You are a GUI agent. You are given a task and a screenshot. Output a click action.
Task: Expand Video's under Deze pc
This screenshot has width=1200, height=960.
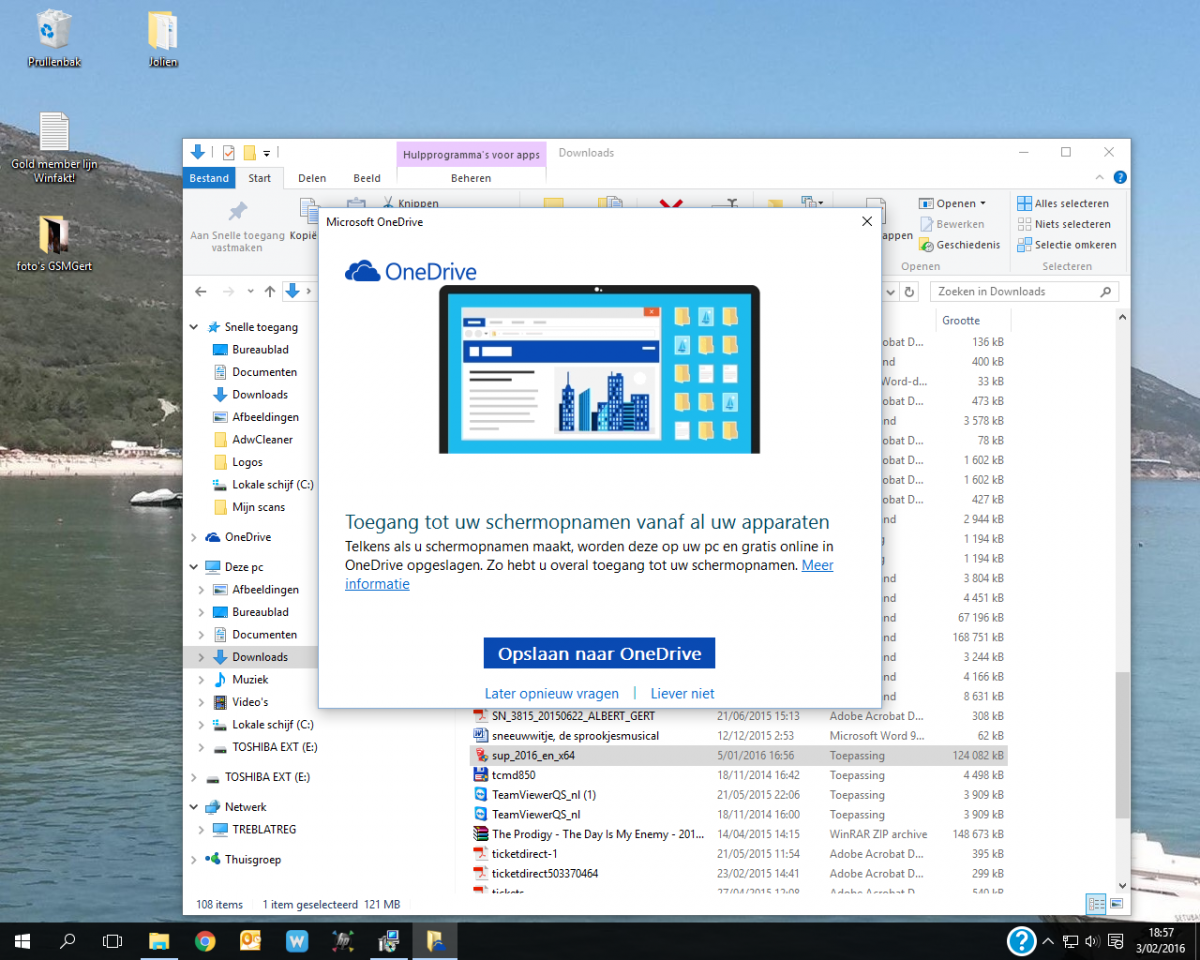(201, 702)
